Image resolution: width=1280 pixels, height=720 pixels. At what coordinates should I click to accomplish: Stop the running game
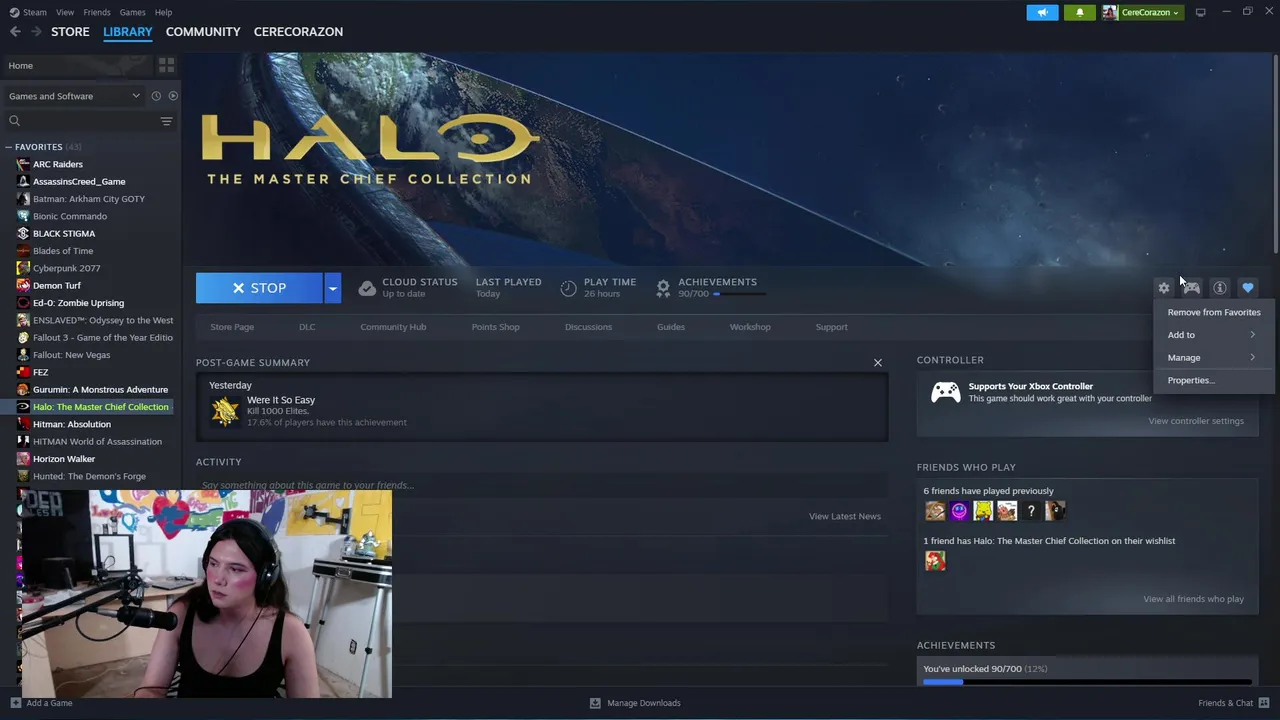tap(259, 288)
